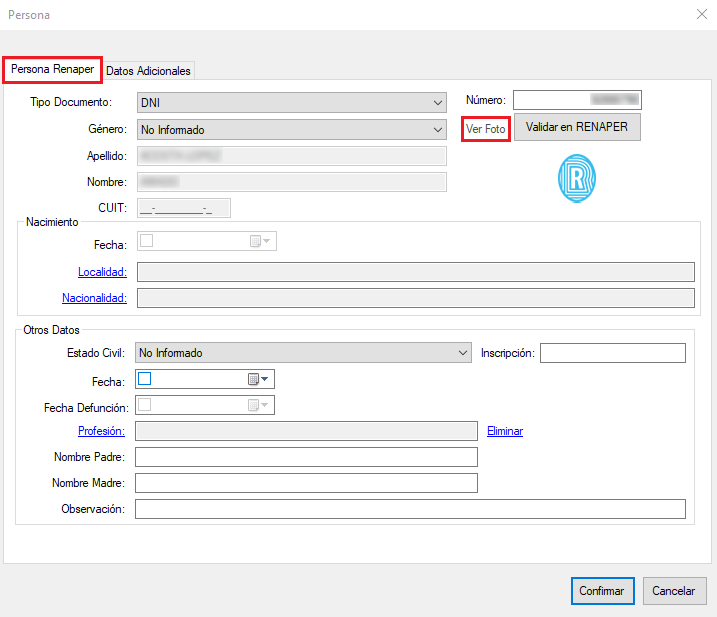Open calendar icon for Fecha Defunción
717x617 pixels.
[255, 406]
